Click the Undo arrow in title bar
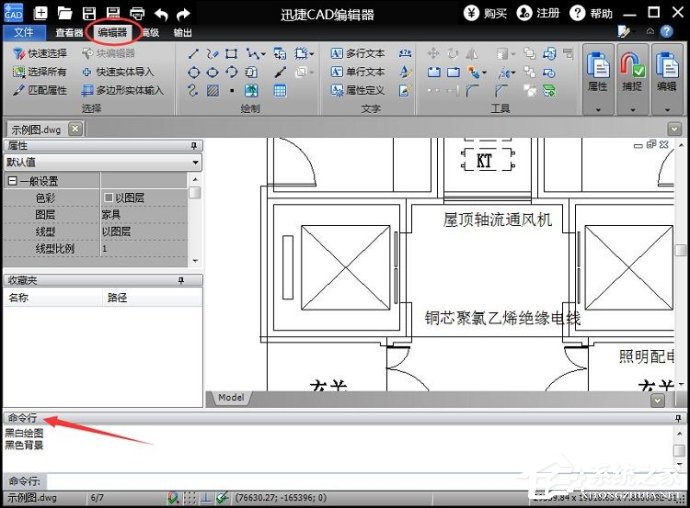Image resolution: width=690 pixels, height=508 pixels. (161, 14)
